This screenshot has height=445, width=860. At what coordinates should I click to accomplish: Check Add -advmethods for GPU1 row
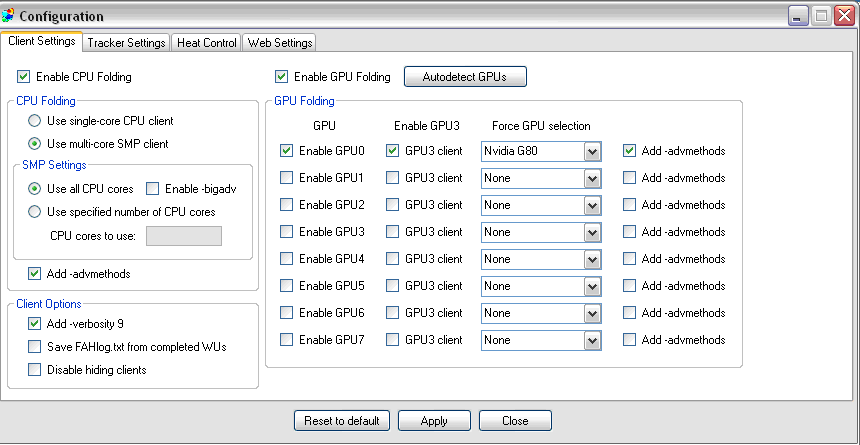coord(630,178)
